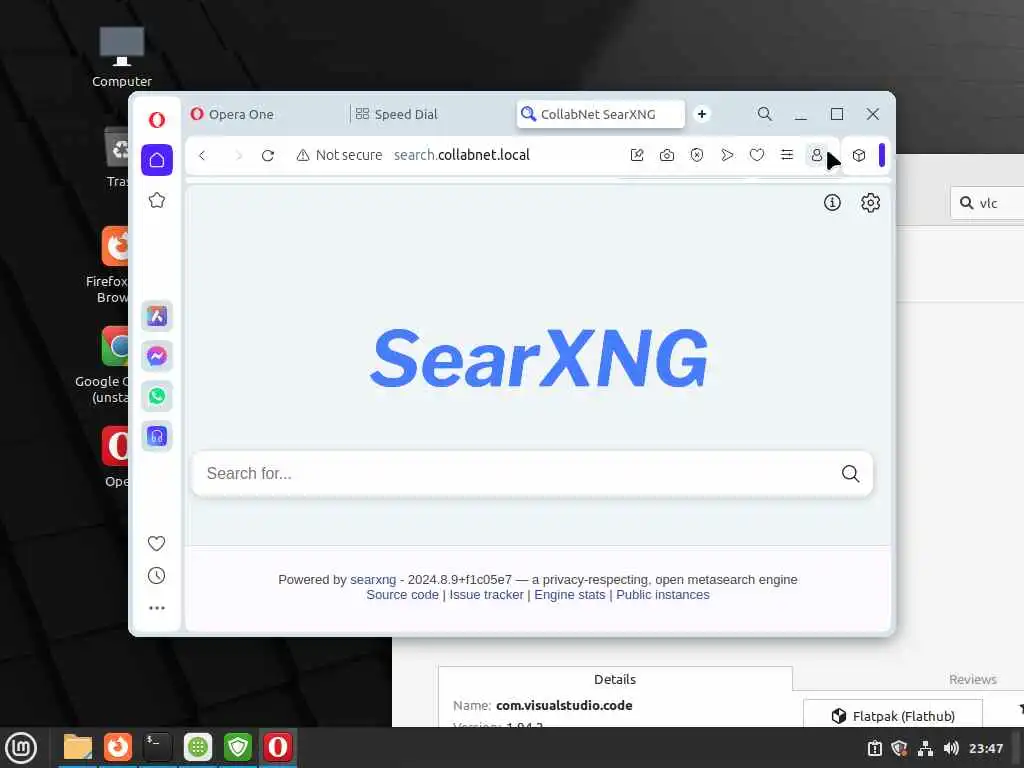Click the edit page icon in address bar
1024x768 pixels.
pyautogui.click(x=637, y=155)
